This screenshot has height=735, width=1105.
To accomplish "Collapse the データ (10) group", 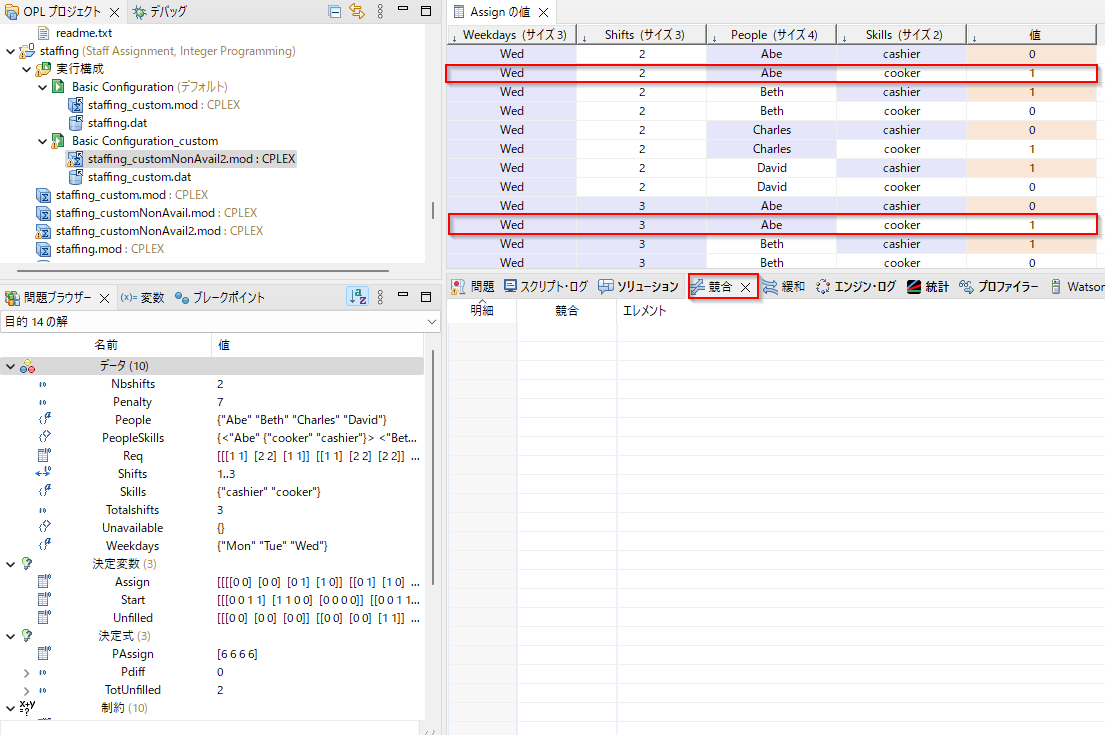I will coord(10,366).
